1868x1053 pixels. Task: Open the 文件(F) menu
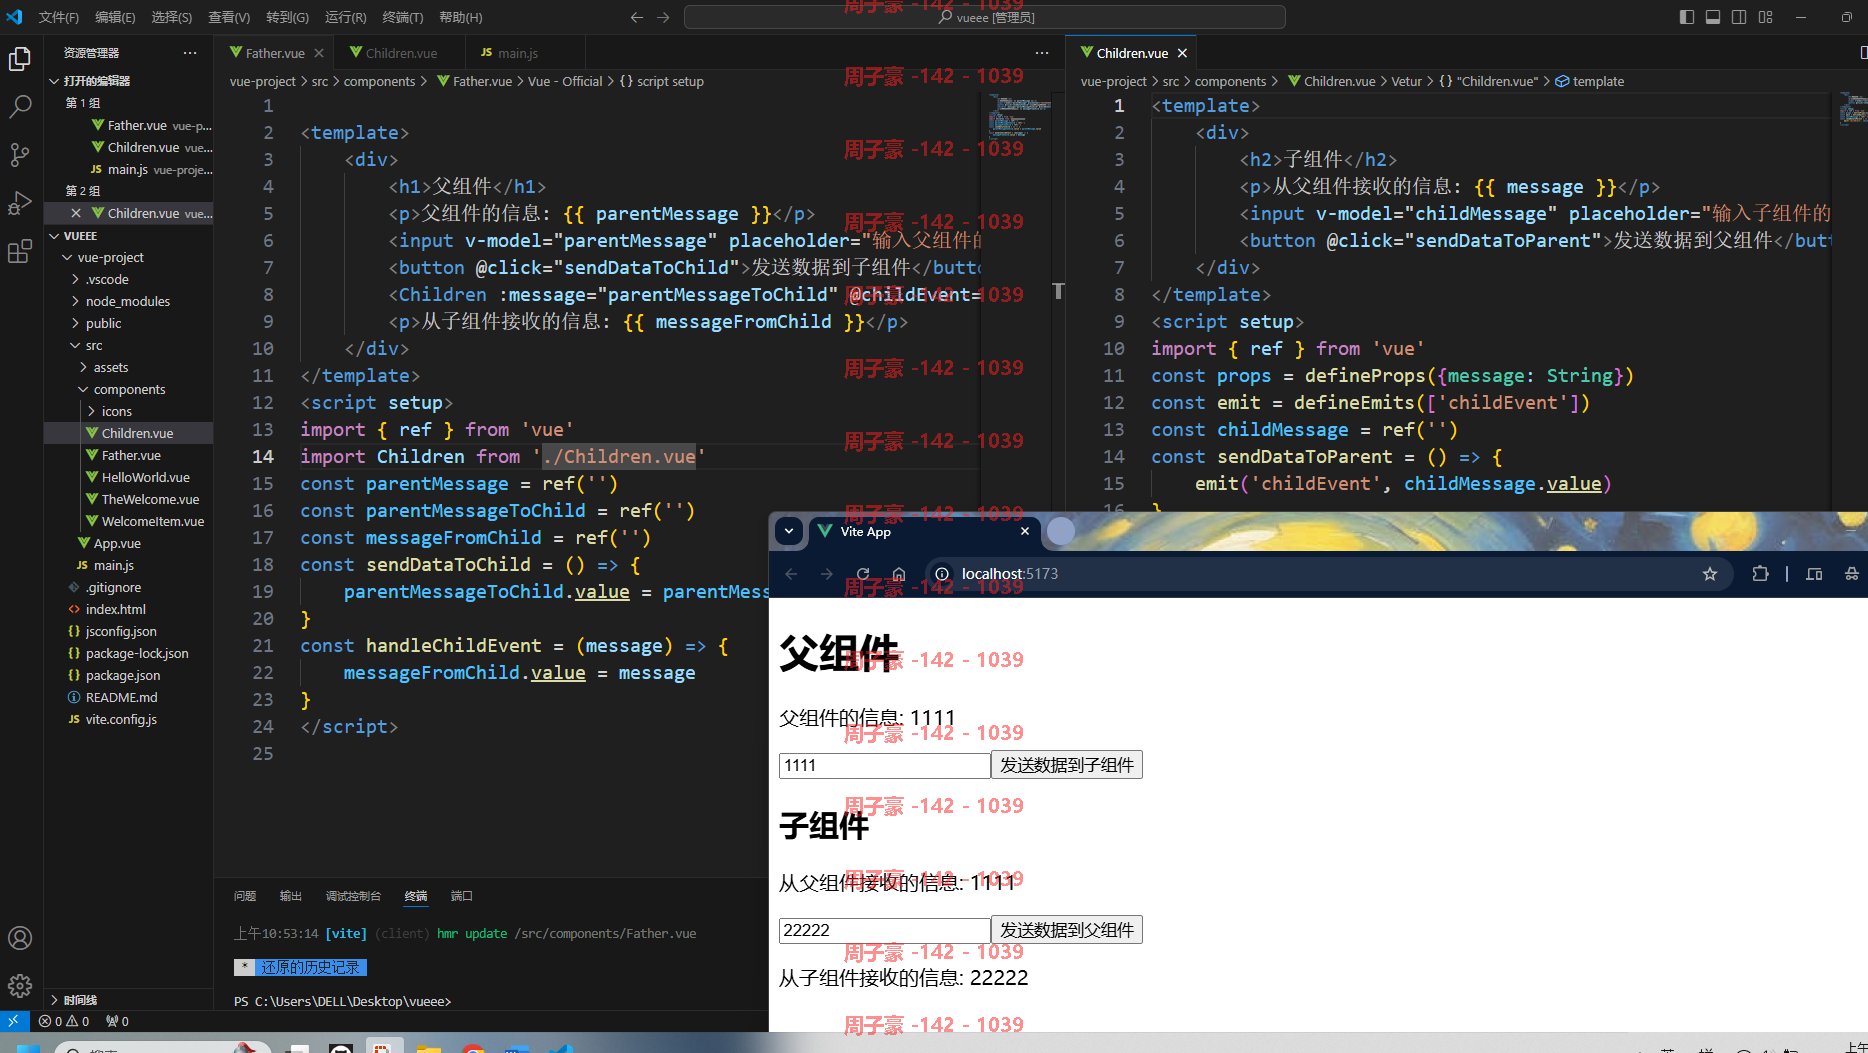[59, 17]
